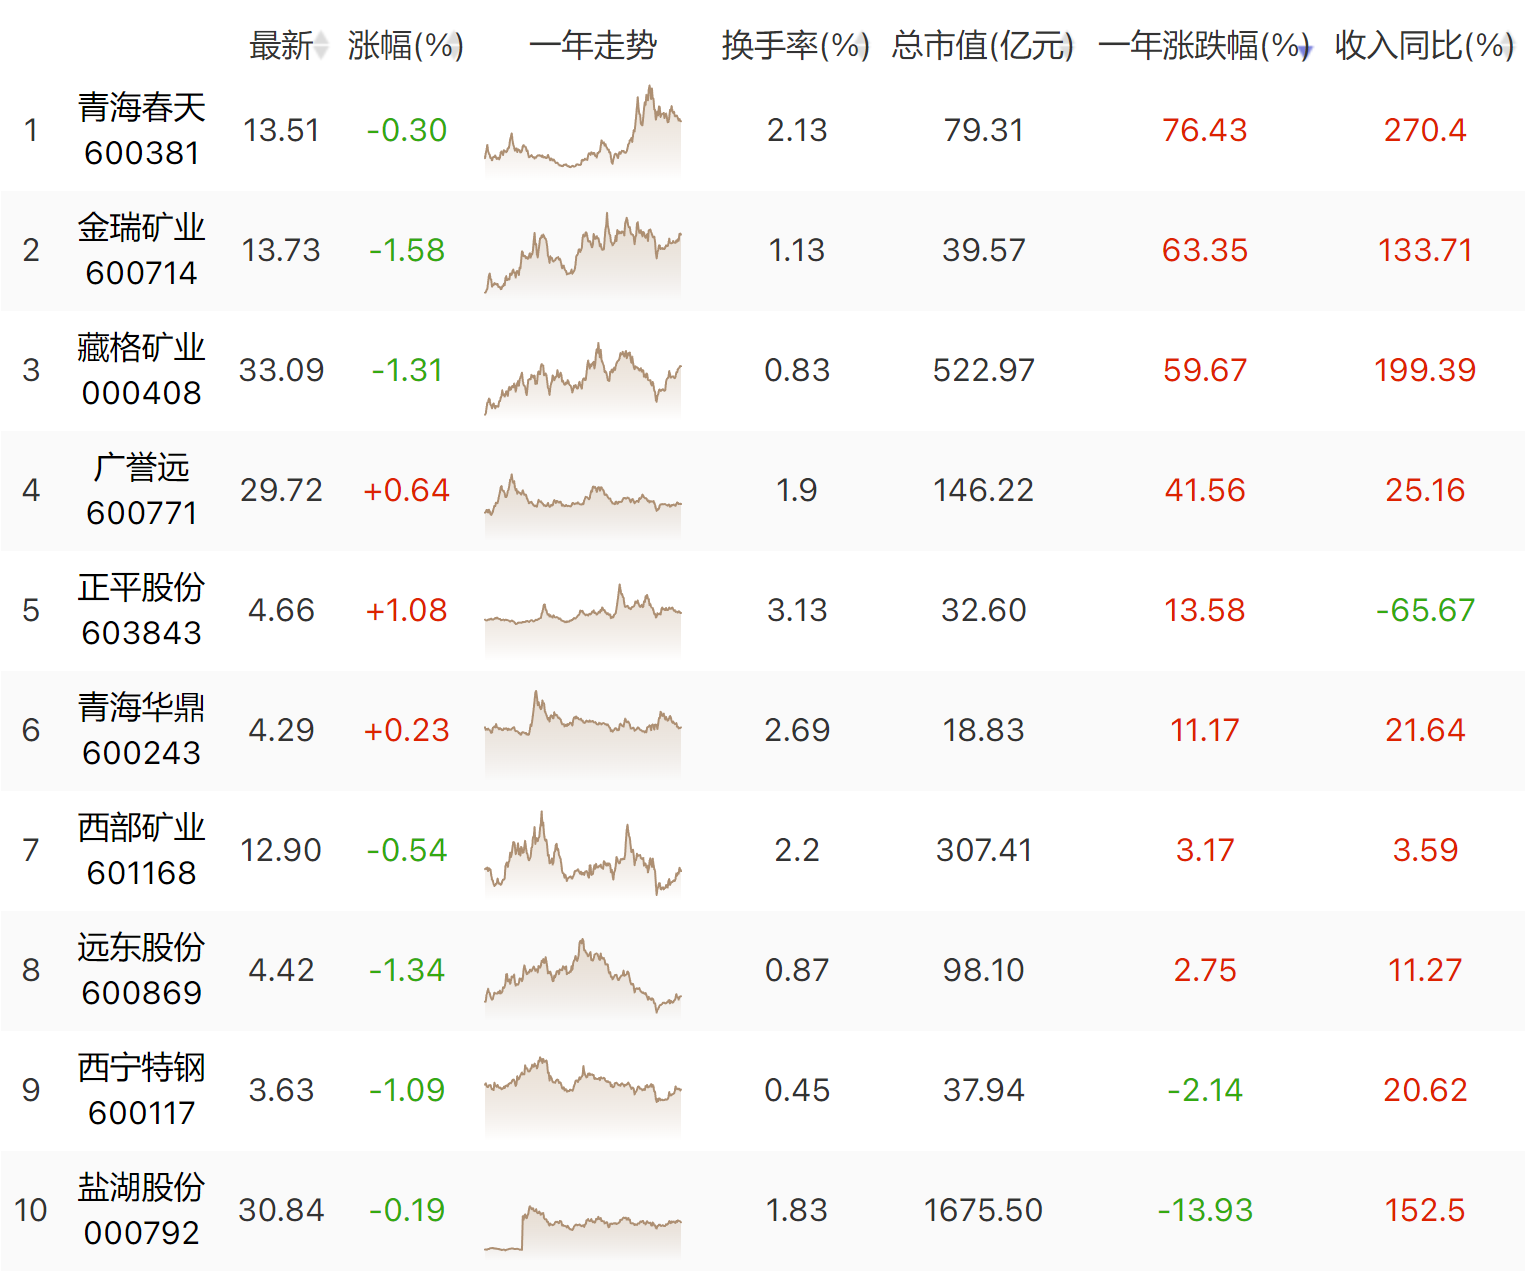Screen dimensions: 1525x1272
Task: Click latest price 13.73 of 金瑞矿业
Action: [x=281, y=250]
